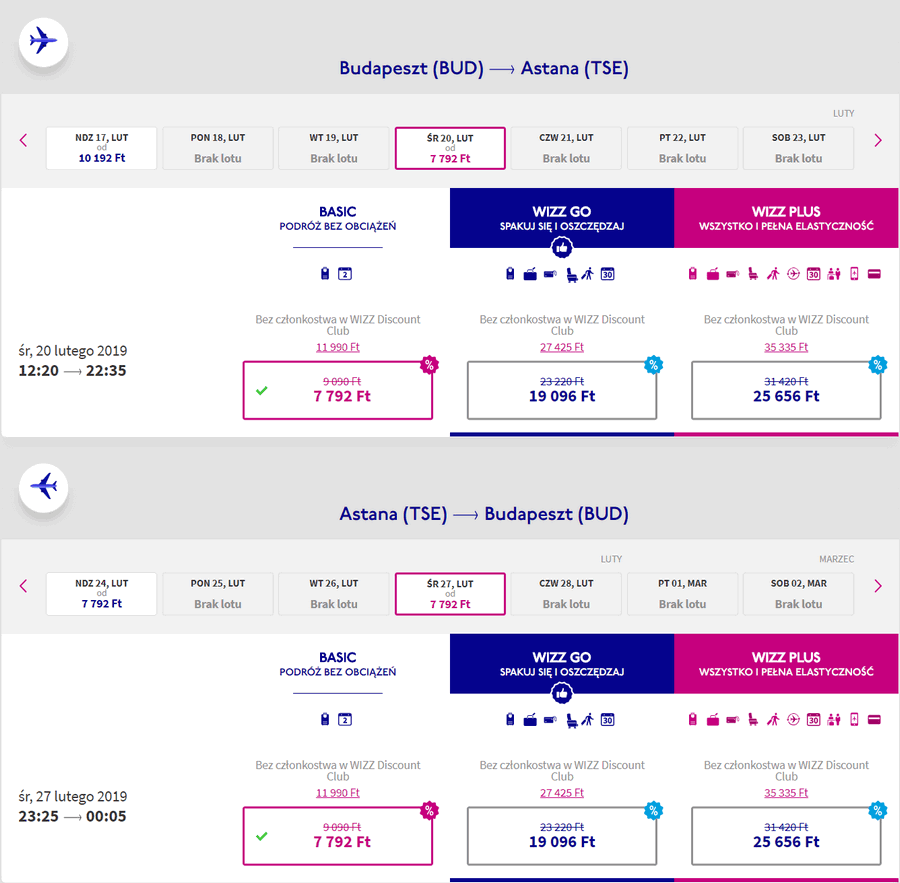
Task: Choose outbound date PON 18, LUT
Action: (x=218, y=148)
